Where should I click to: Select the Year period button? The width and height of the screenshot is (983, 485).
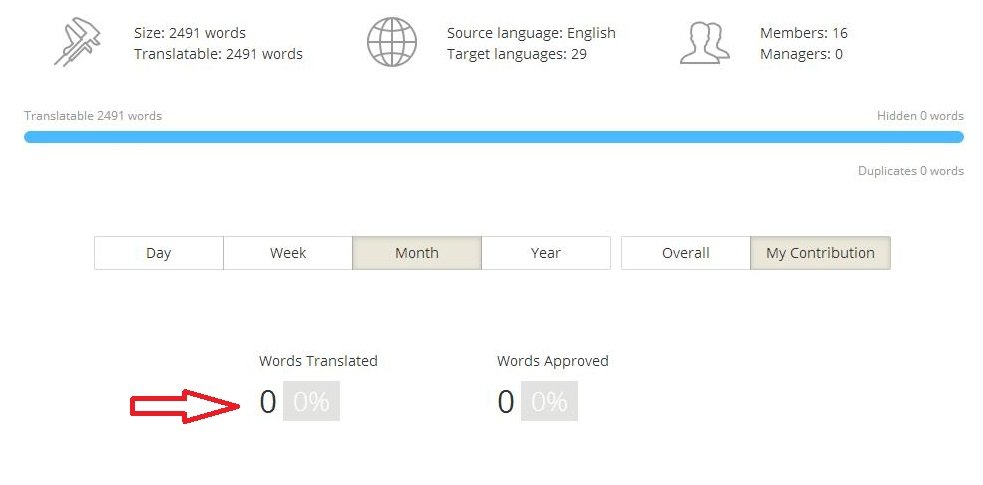point(546,253)
